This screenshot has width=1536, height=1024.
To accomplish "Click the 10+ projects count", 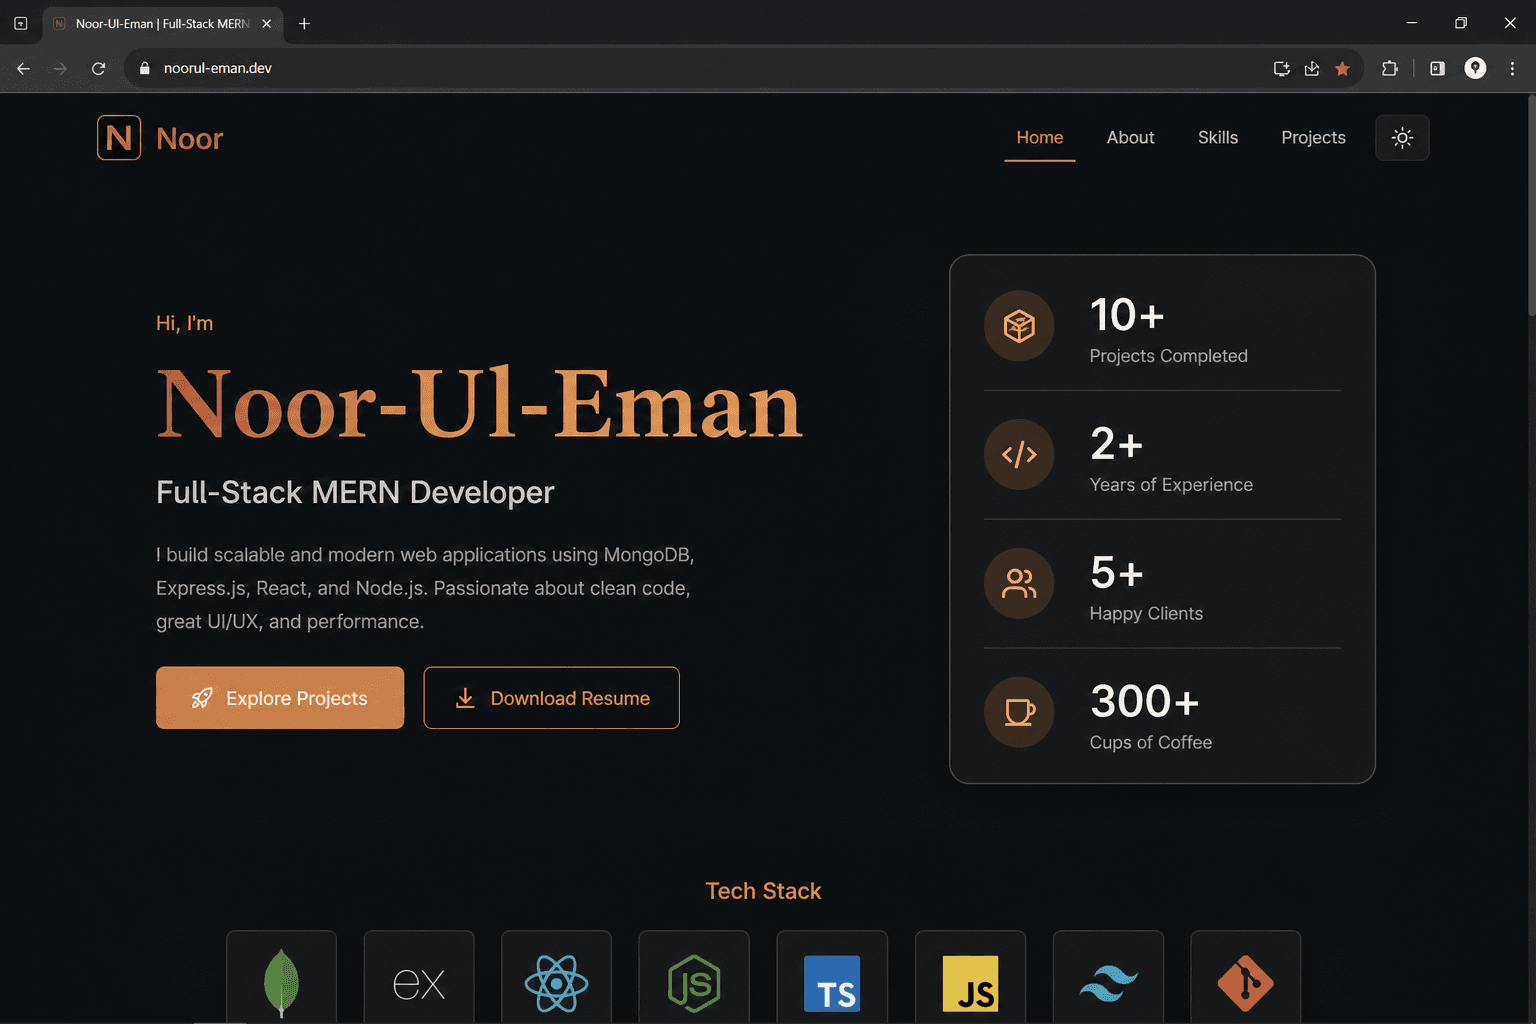I will pos(1127,315).
